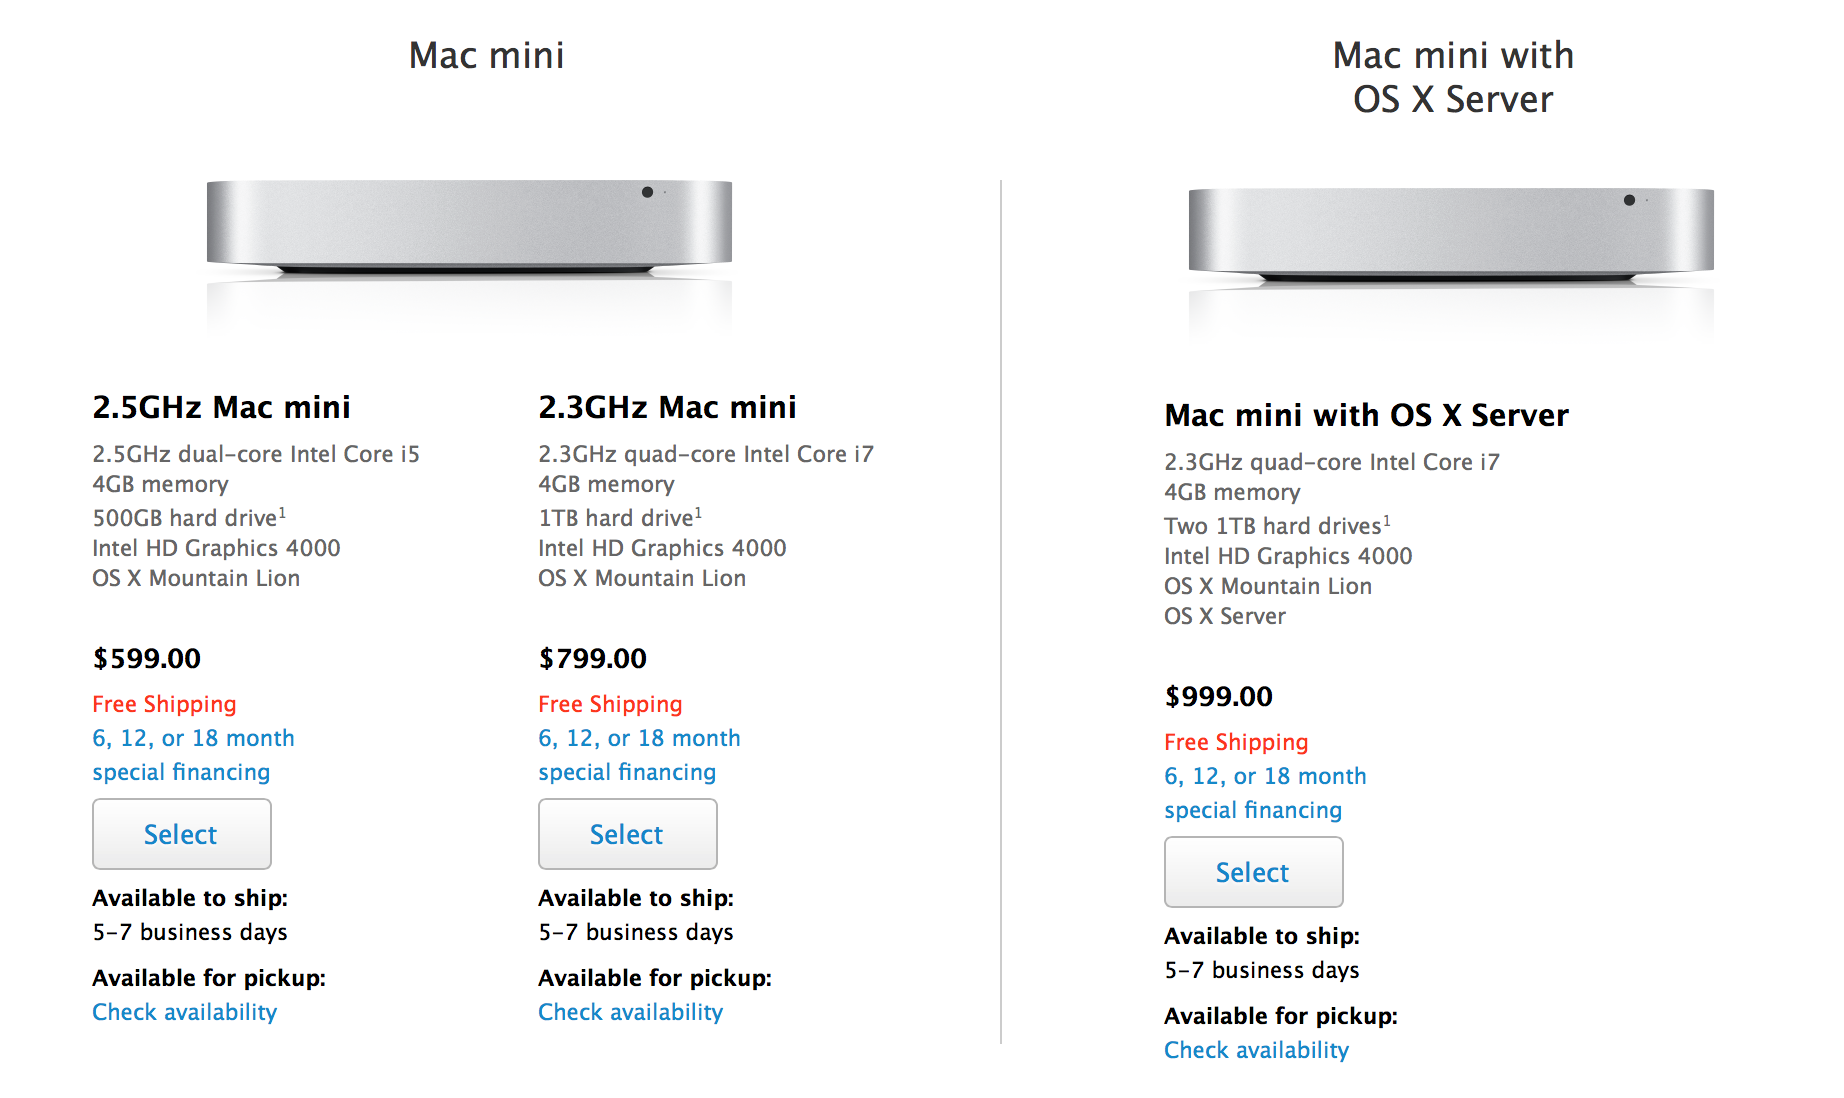
Task: Select the Mac mini with OS X Server
Action: 1253,871
